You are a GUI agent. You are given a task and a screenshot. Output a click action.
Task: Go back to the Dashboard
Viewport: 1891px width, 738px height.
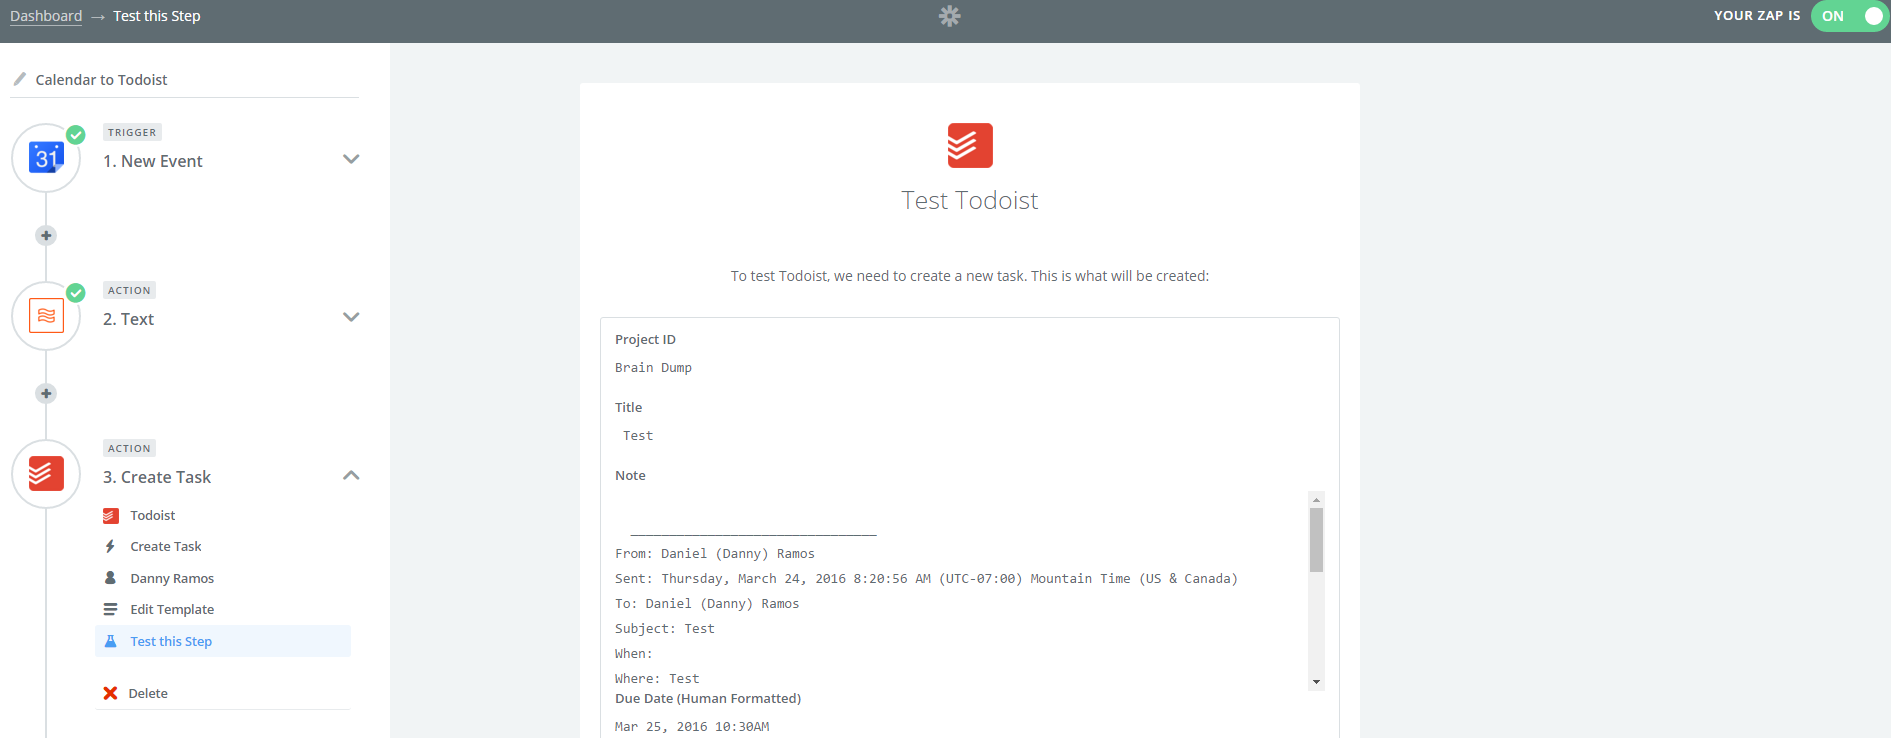[46, 16]
